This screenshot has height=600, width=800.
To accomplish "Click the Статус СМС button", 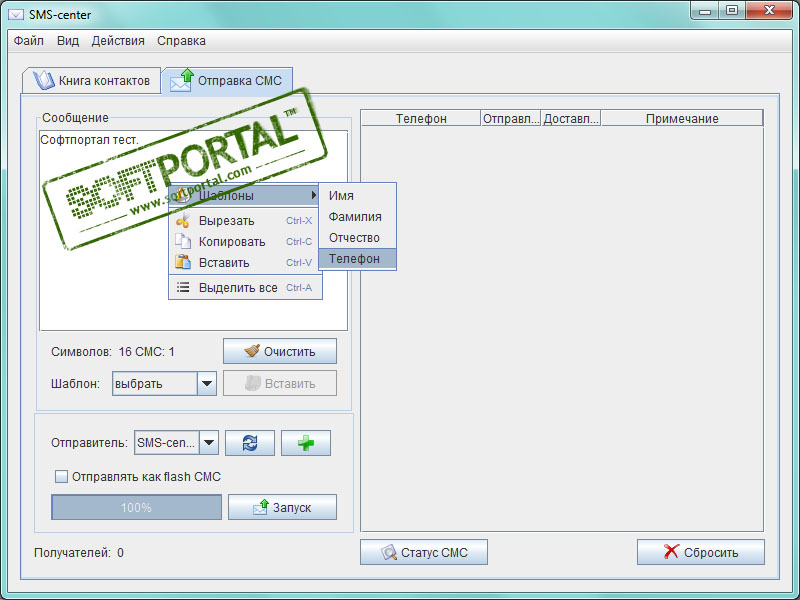I will pos(423,552).
